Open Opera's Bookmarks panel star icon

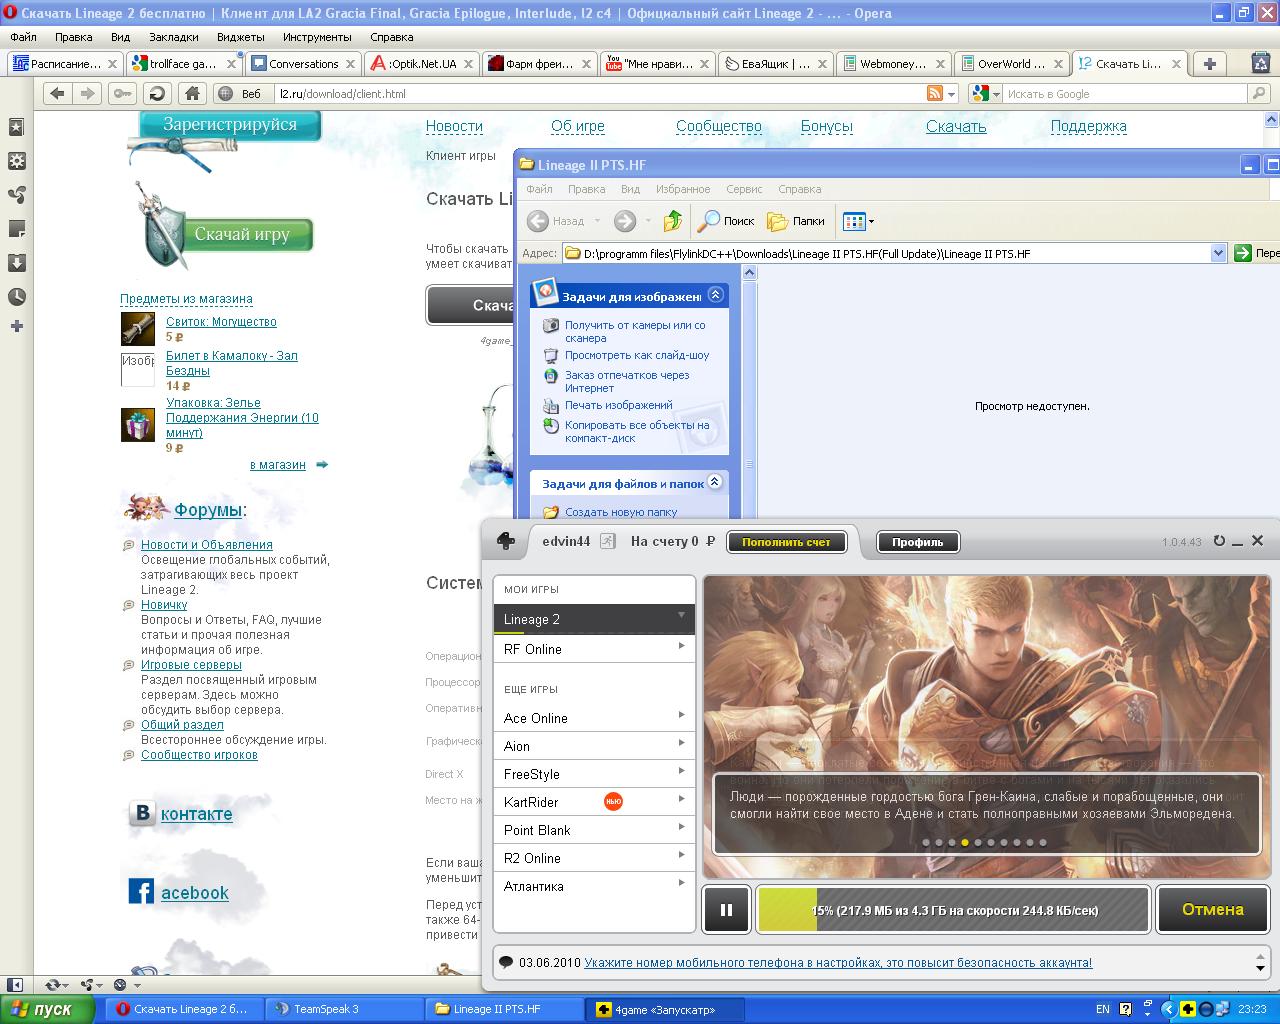point(16,128)
